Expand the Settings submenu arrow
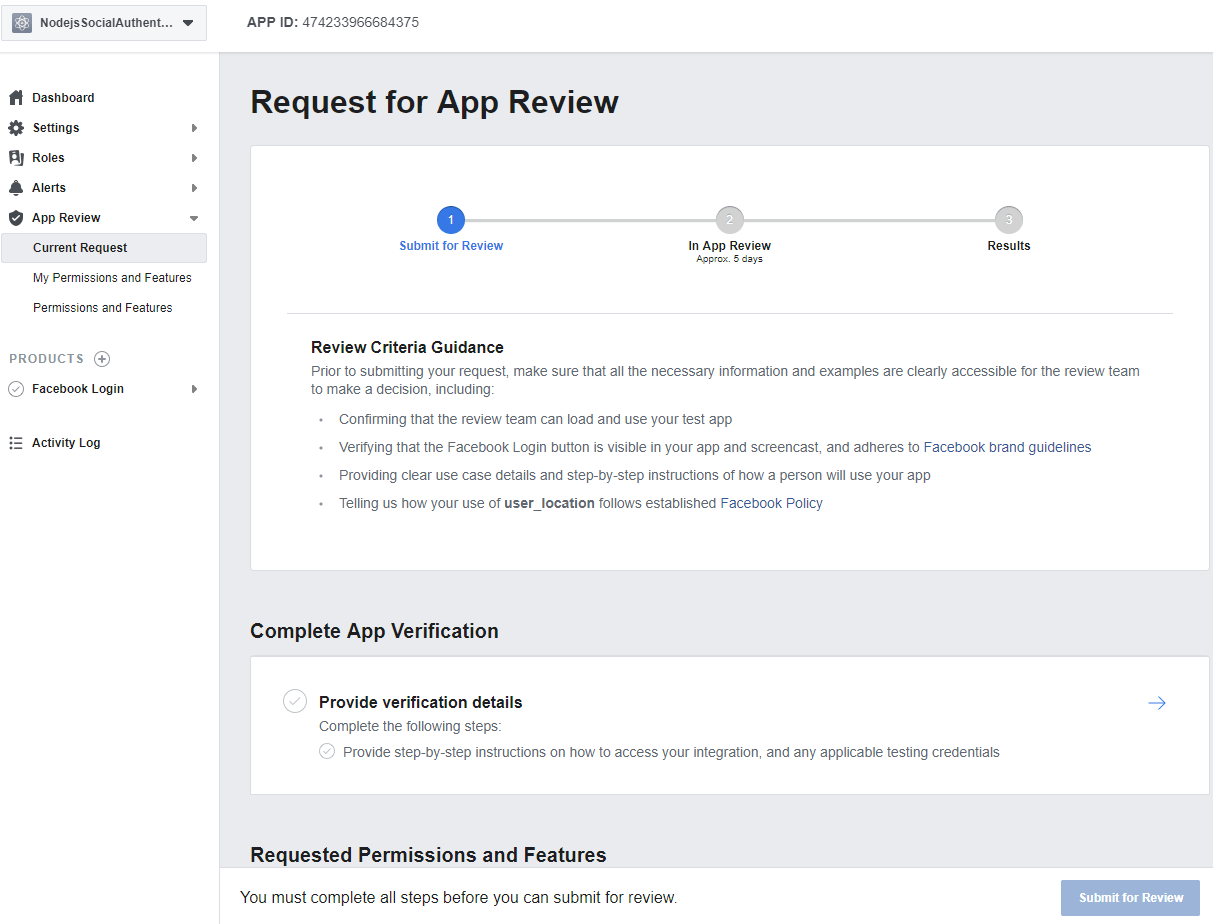 195,128
